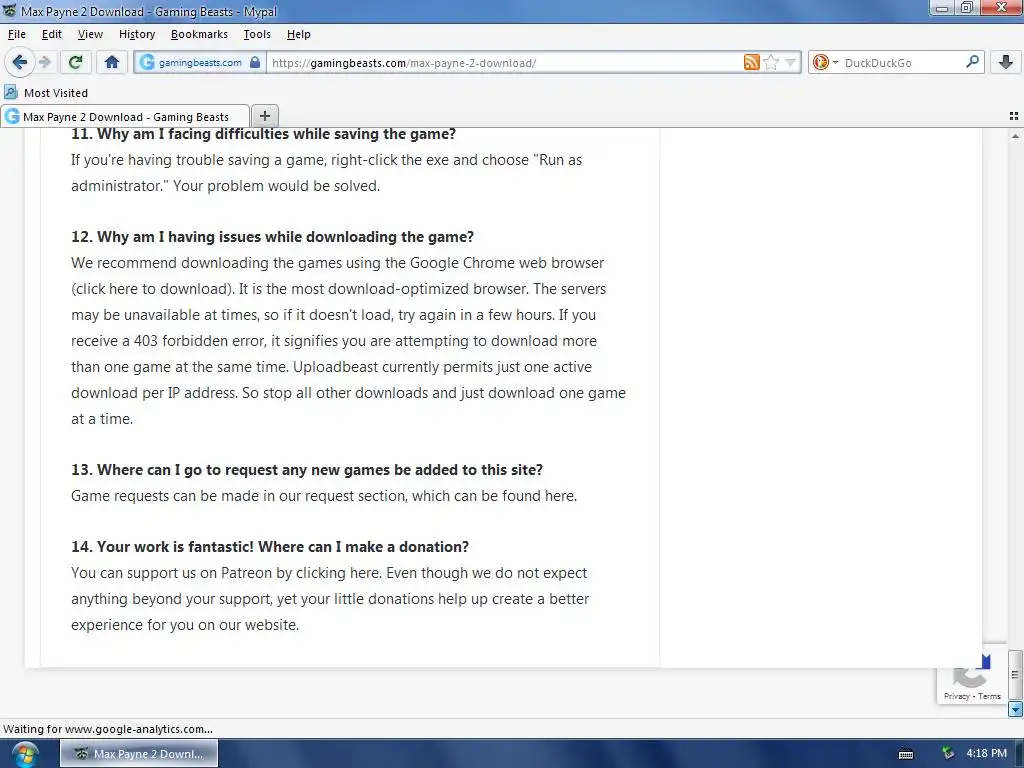This screenshot has height=768, width=1024.
Task: Open a new tab with plus button
Action: 264,116
